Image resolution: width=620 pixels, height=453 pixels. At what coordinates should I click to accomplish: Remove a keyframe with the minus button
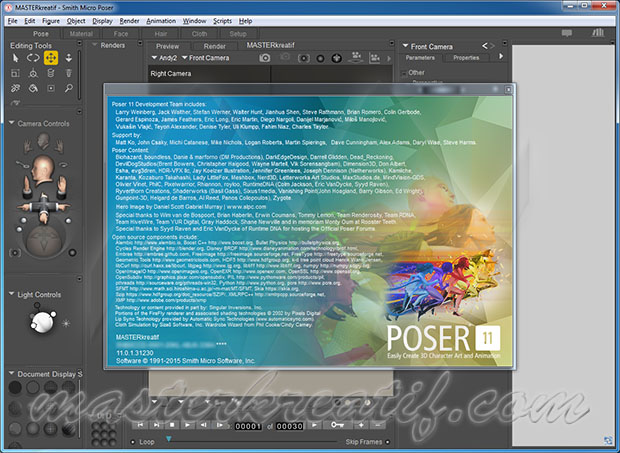point(378,425)
